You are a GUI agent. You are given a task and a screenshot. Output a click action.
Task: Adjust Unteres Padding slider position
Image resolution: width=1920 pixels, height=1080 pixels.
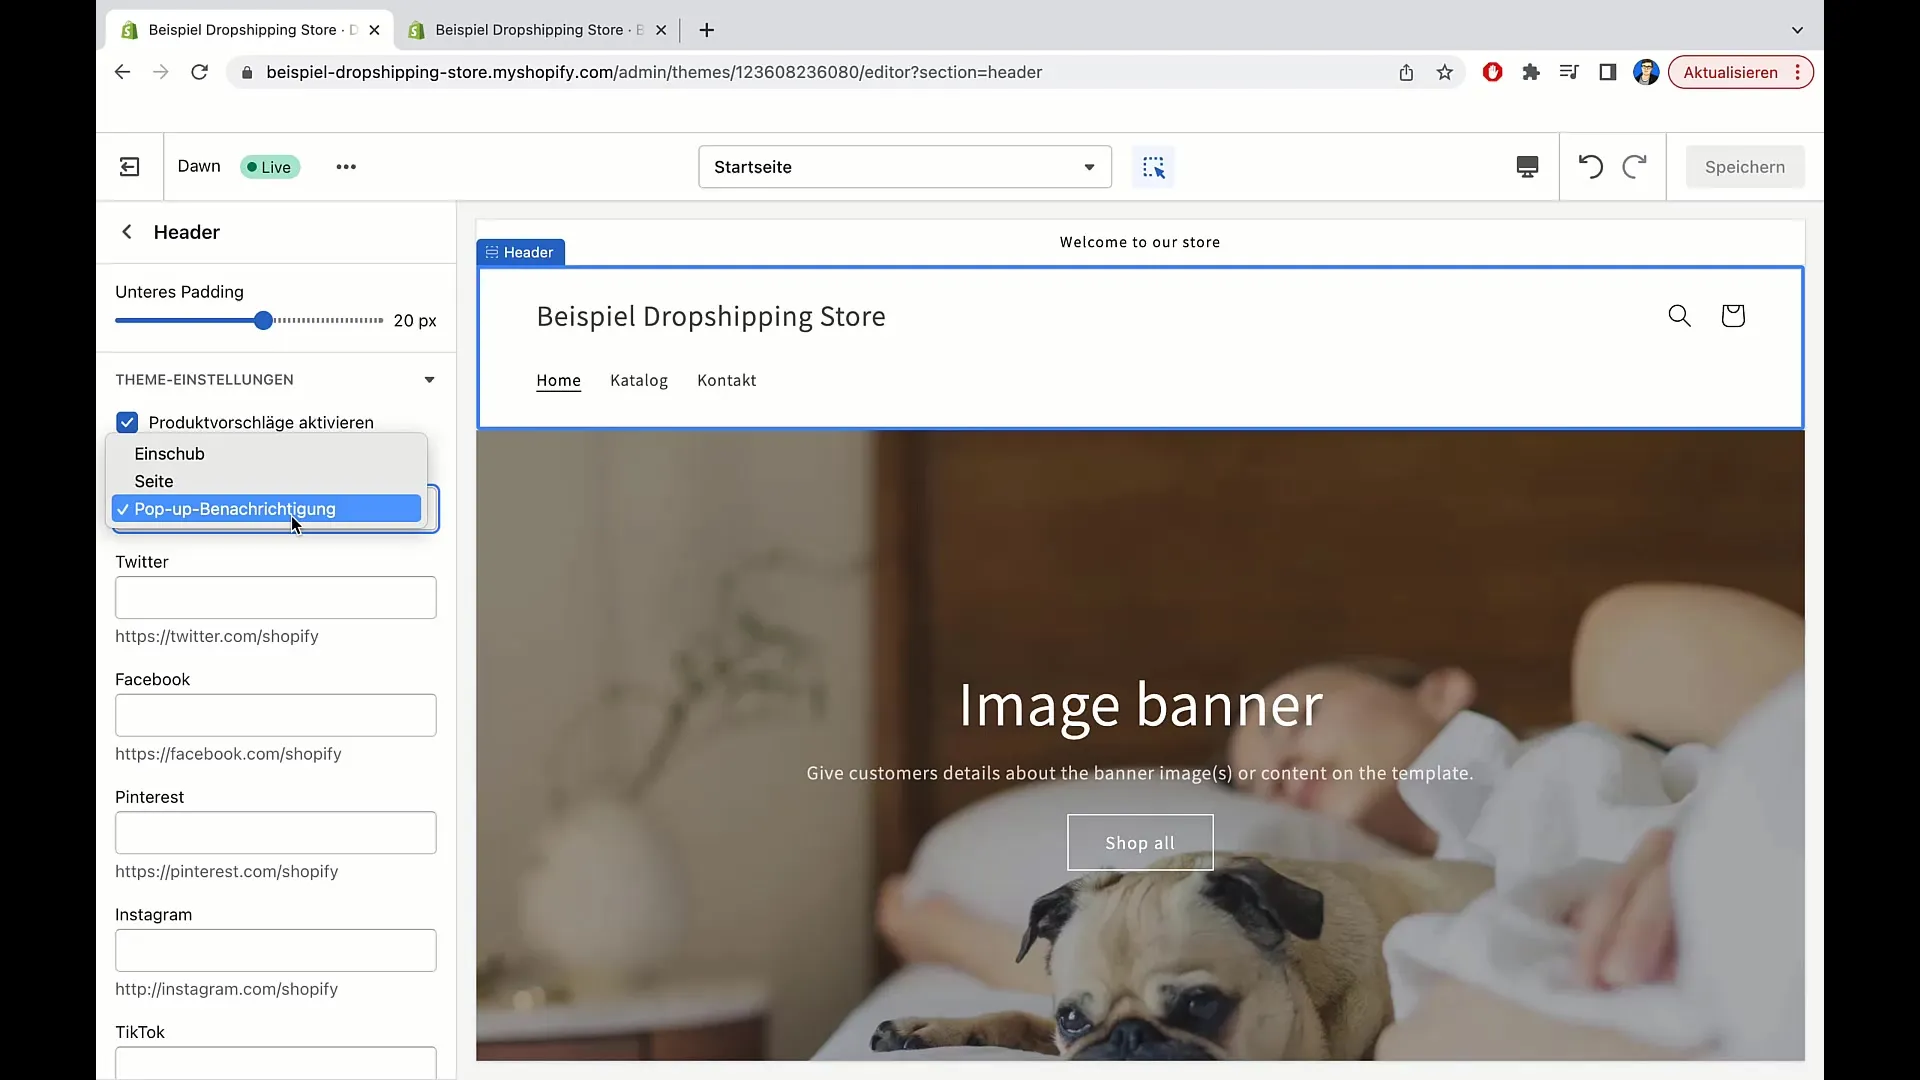click(x=262, y=320)
